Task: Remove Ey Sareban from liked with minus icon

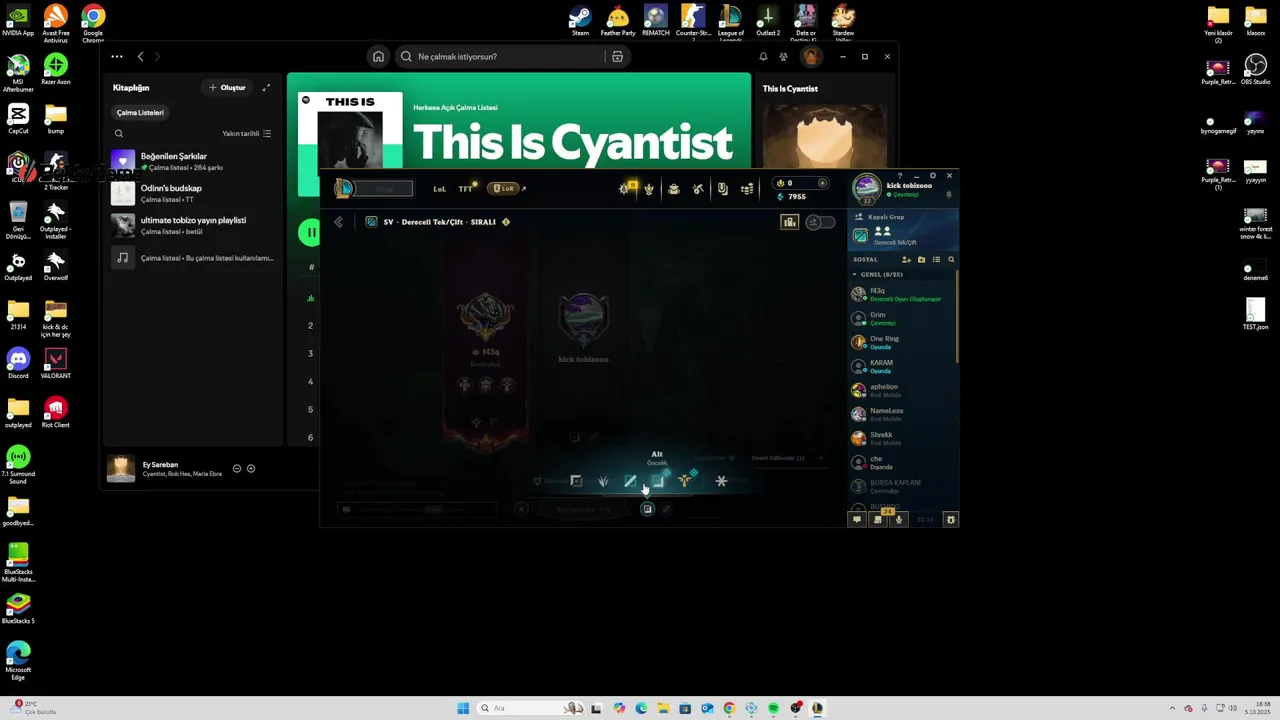Action: (x=237, y=468)
